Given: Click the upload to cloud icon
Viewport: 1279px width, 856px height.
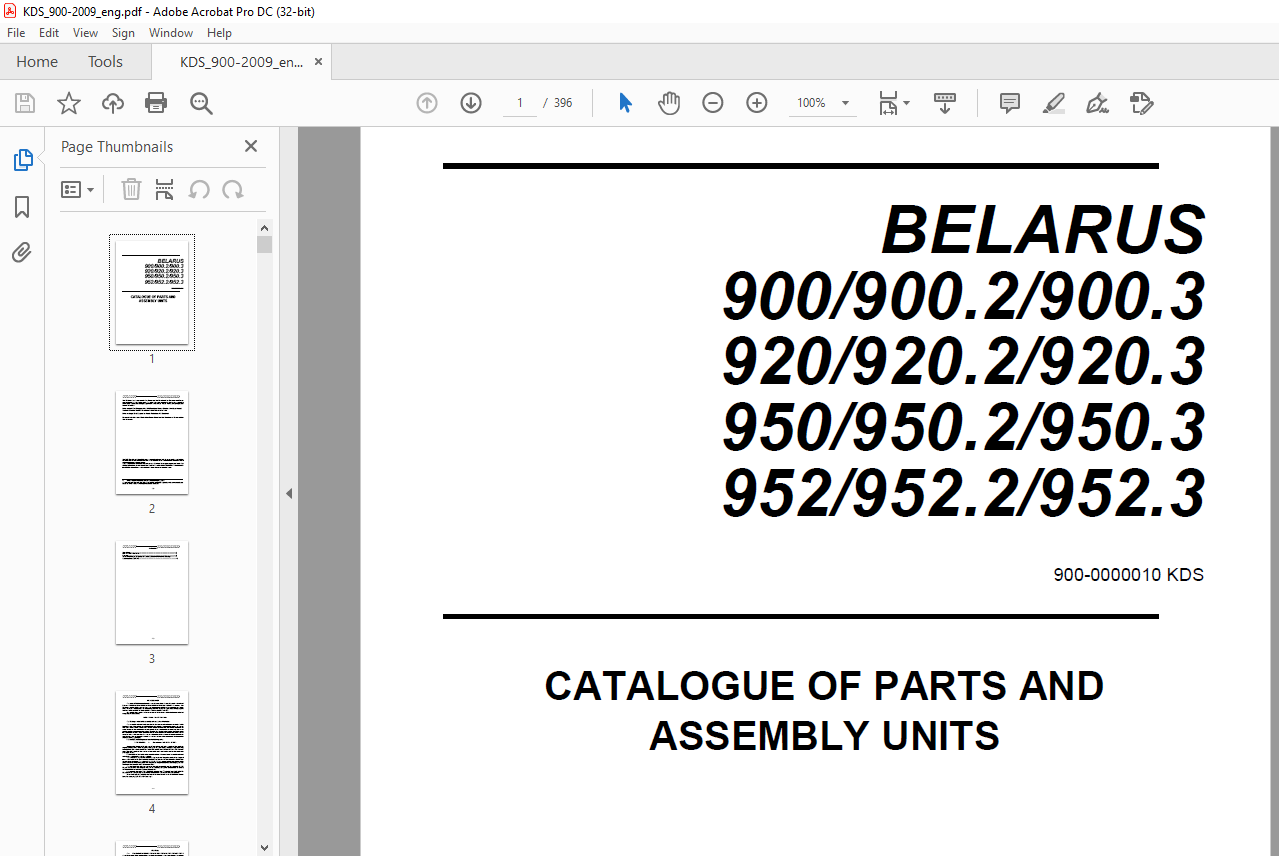Looking at the screenshot, I should click(113, 103).
